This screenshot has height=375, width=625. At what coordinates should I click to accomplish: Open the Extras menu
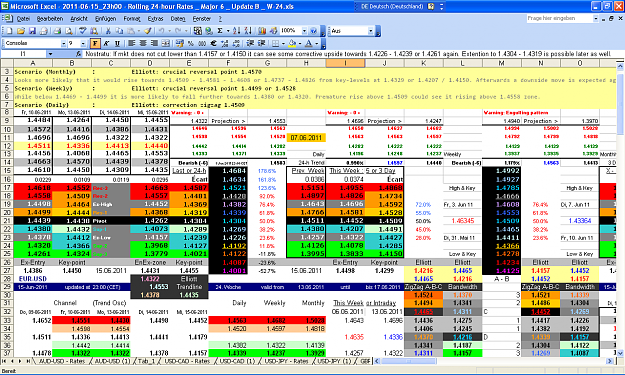point(155,19)
